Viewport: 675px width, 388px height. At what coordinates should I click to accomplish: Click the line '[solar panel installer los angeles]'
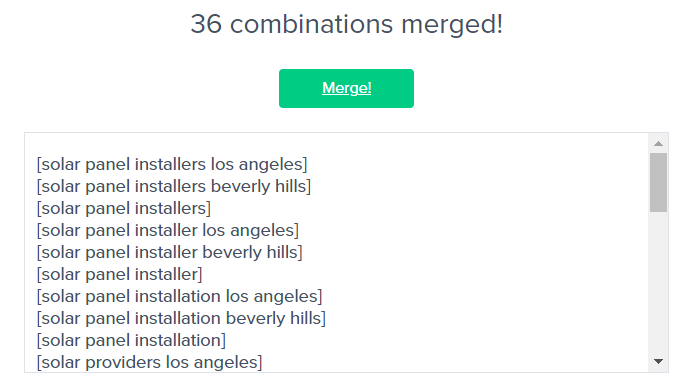pyautogui.click(x=167, y=230)
